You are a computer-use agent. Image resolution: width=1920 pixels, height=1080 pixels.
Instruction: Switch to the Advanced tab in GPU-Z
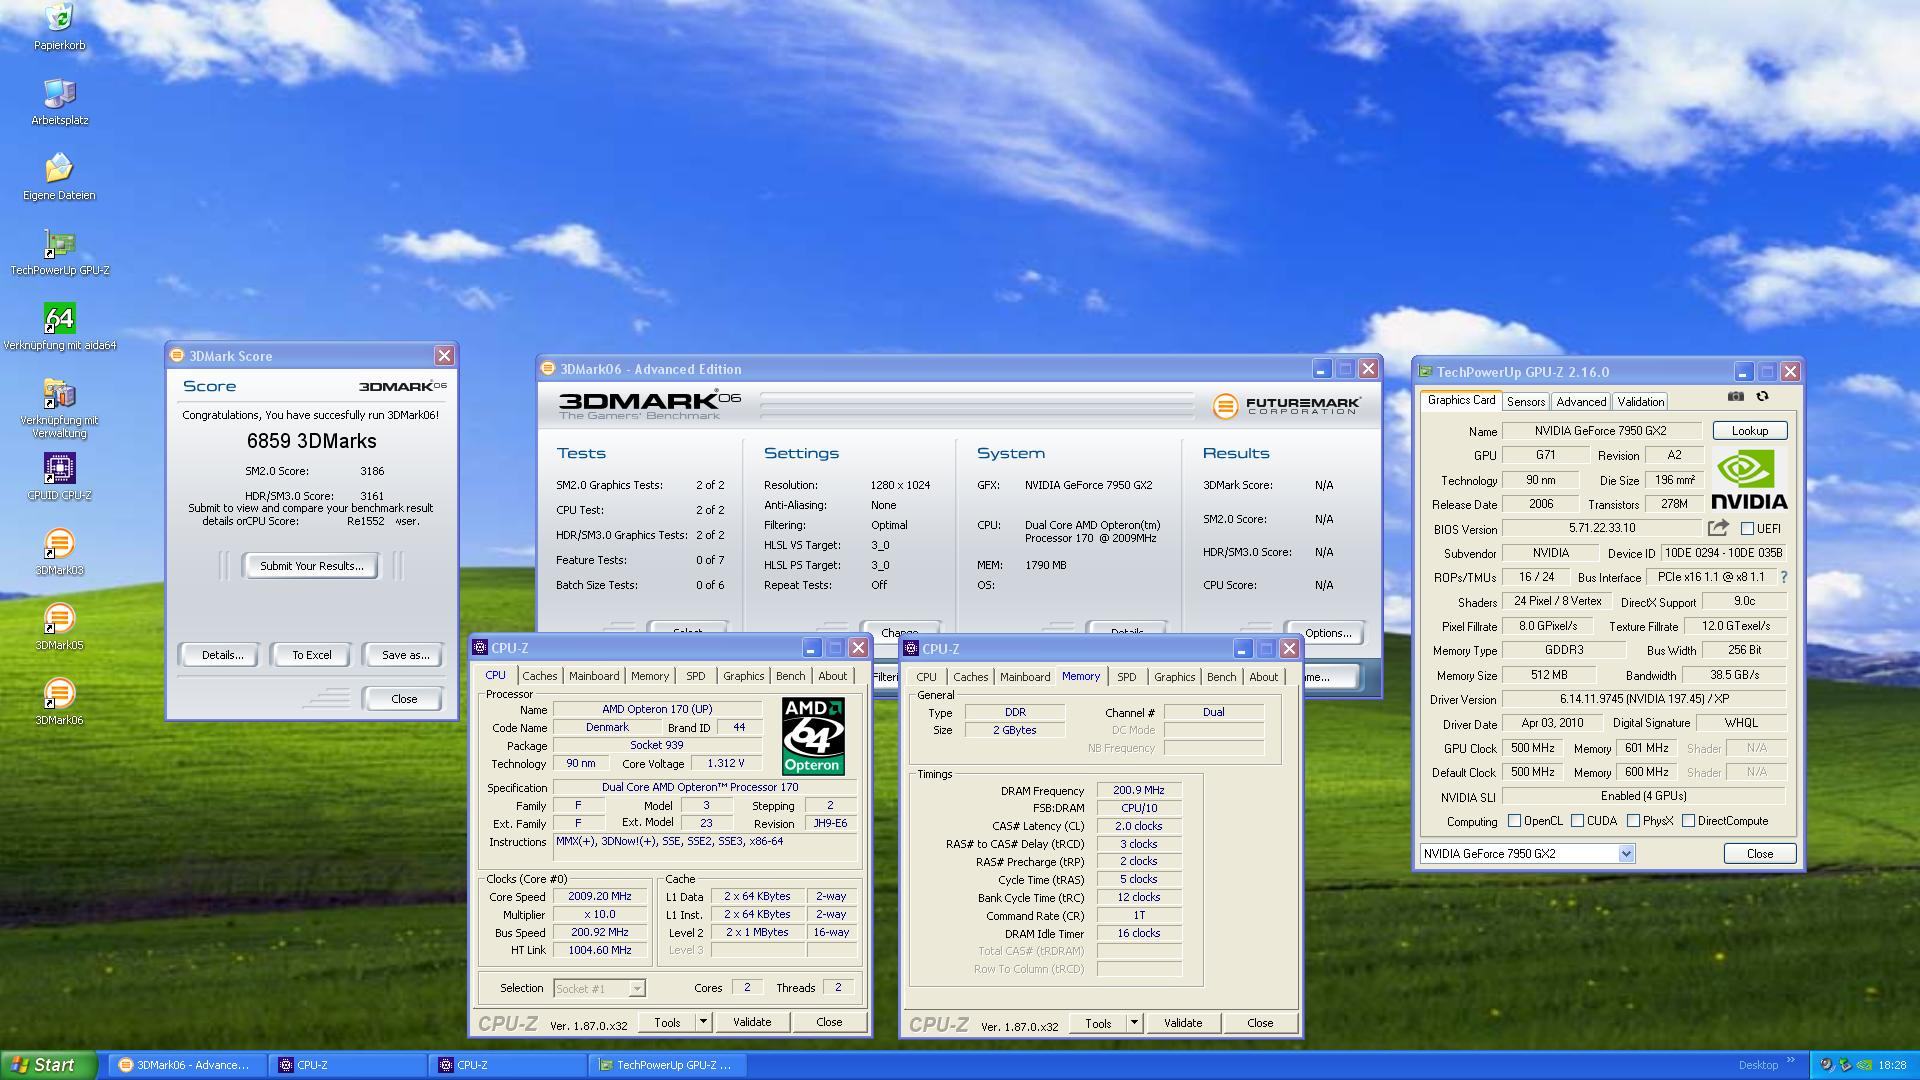[x=1581, y=402]
